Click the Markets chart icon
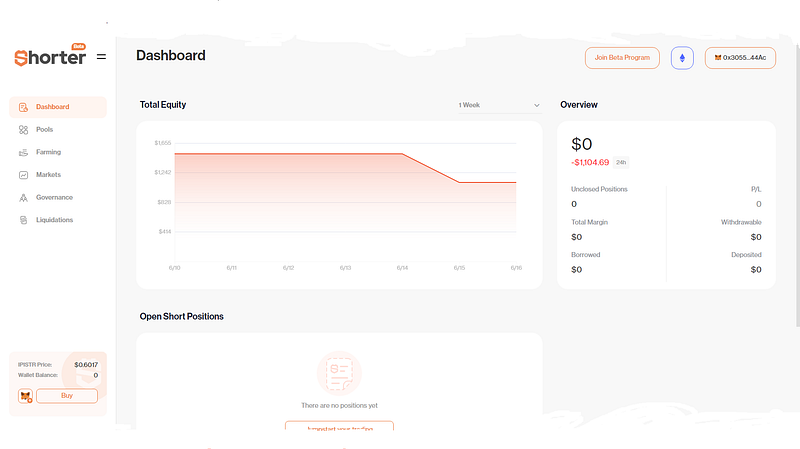 click(x=23, y=175)
